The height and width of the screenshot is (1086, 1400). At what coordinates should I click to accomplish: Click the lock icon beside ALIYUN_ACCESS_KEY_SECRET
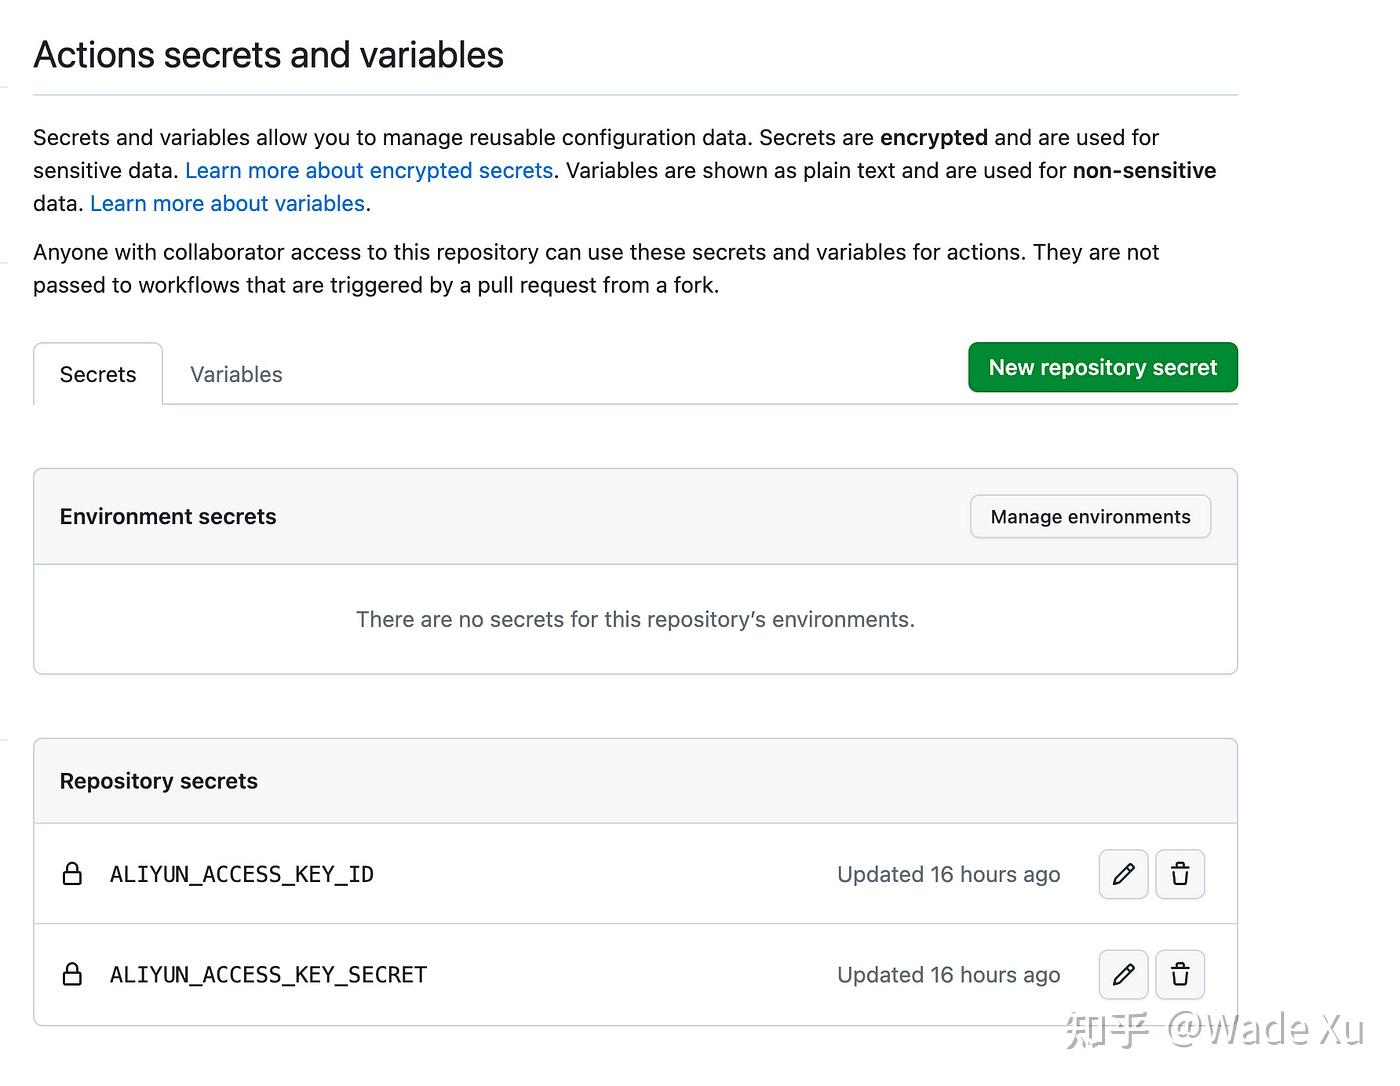pos(72,975)
